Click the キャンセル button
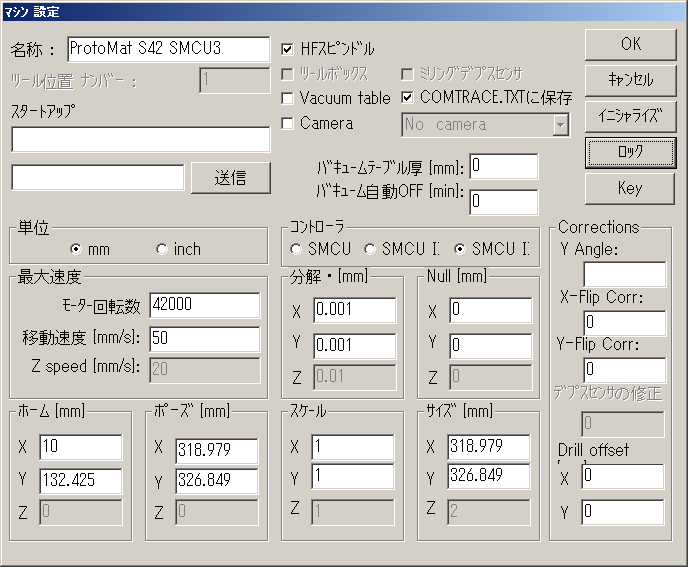This screenshot has height=567, width=688. tap(631, 80)
